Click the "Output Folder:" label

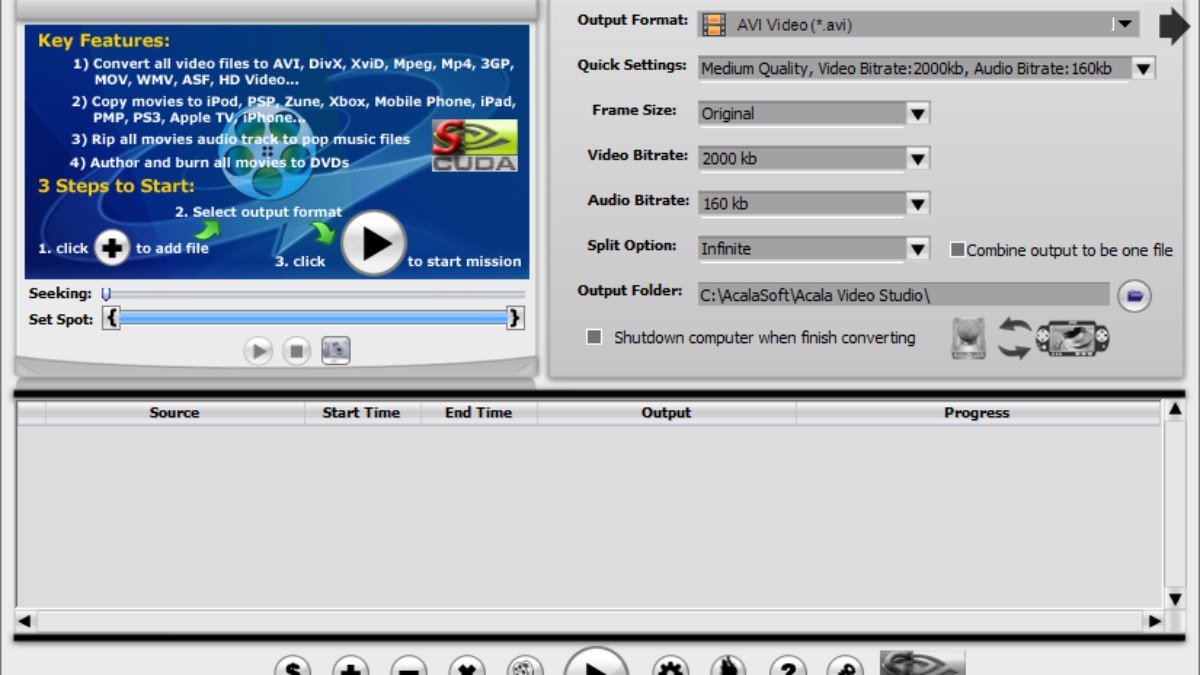[630, 290]
